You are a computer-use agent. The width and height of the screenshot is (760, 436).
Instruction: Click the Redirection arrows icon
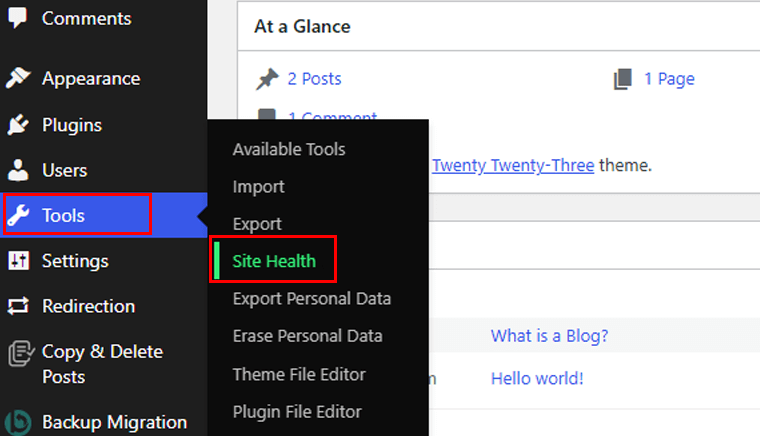click(x=18, y=306)
